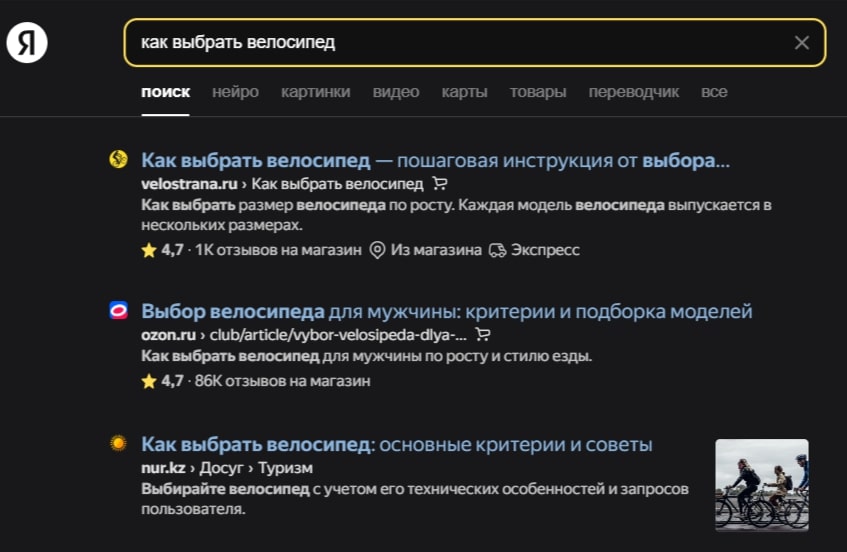Click the Yandex logo icon
Image resolution: width=847 pixels, height=552 pixels.
point(27,43)
